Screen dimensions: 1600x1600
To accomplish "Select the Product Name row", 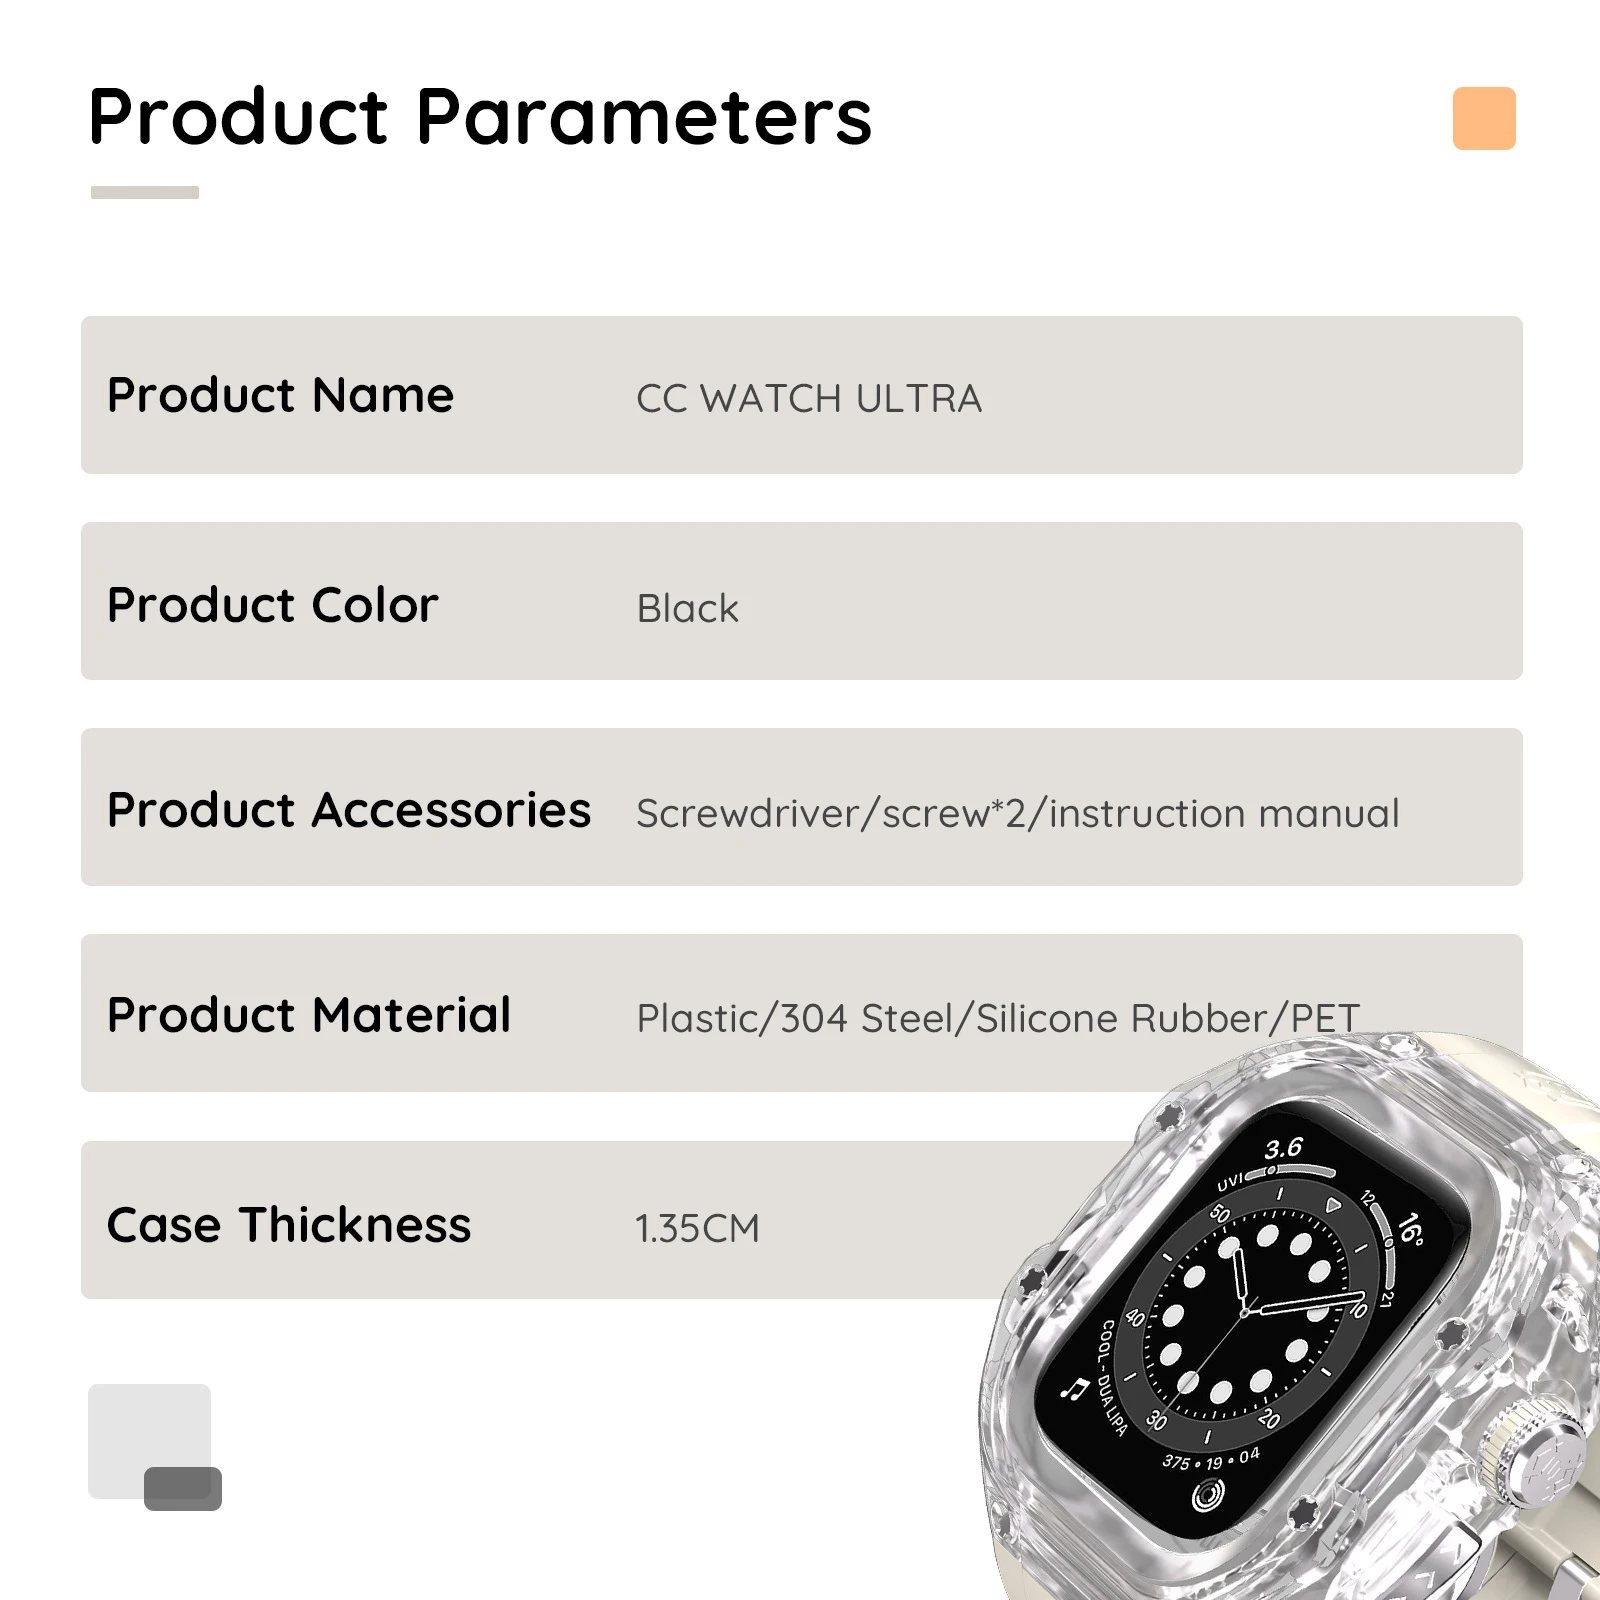I will 801,395.
